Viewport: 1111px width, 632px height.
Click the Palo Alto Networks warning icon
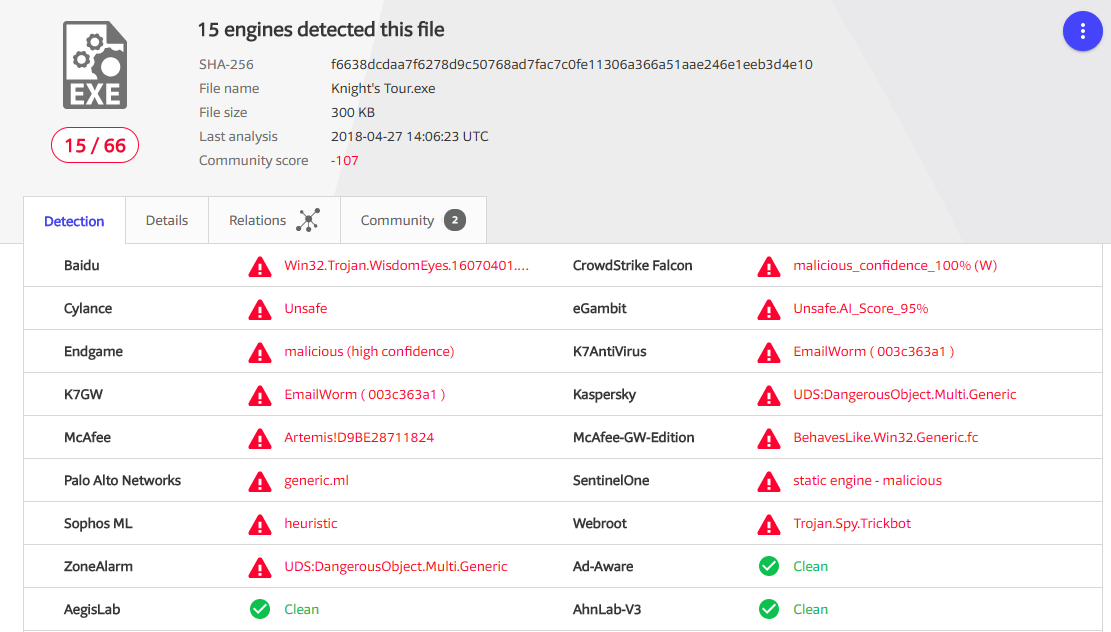tap(260, 482)
